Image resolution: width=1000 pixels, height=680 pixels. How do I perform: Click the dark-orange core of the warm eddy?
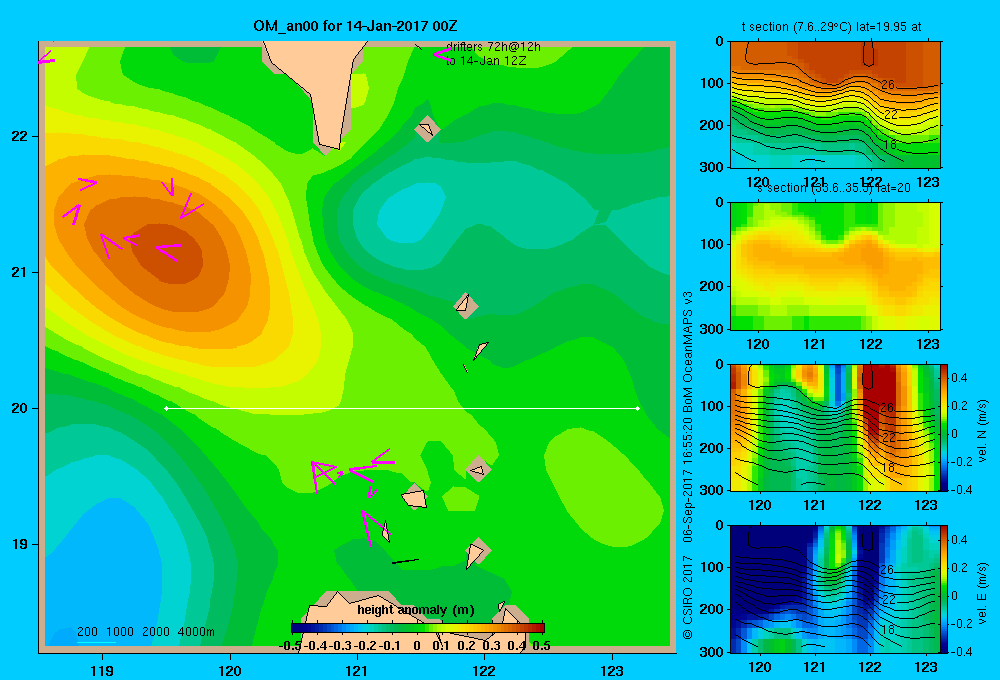[x=168, y=253]
